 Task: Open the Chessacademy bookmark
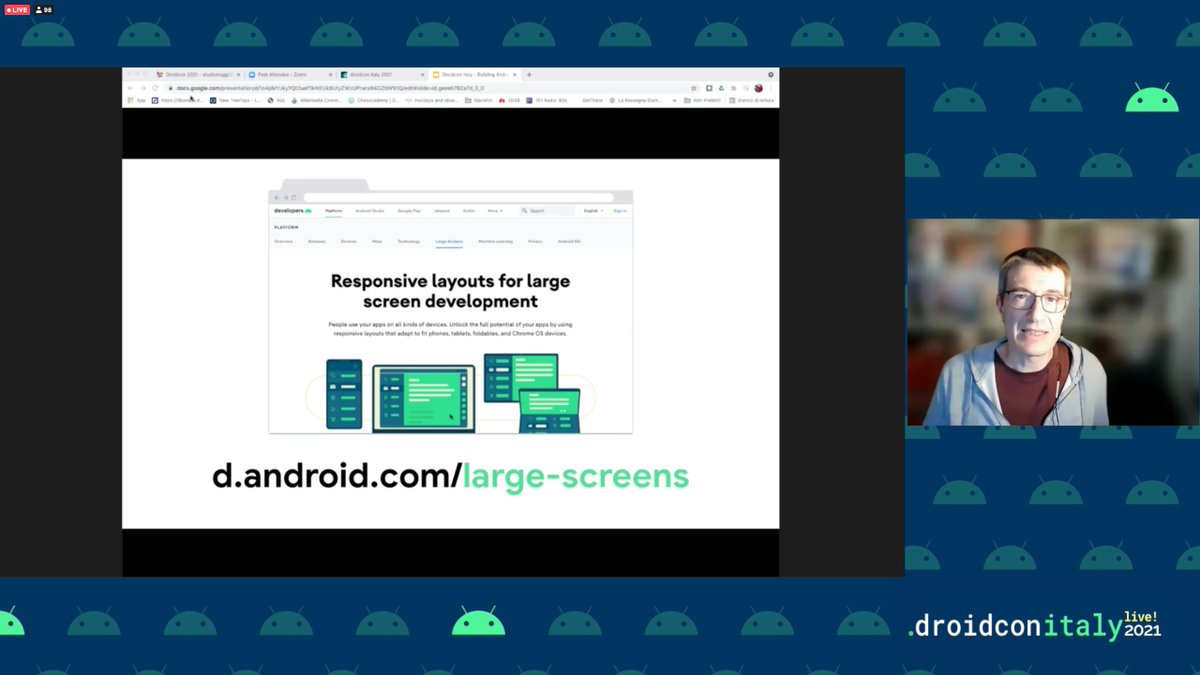(x=376, y=100)
